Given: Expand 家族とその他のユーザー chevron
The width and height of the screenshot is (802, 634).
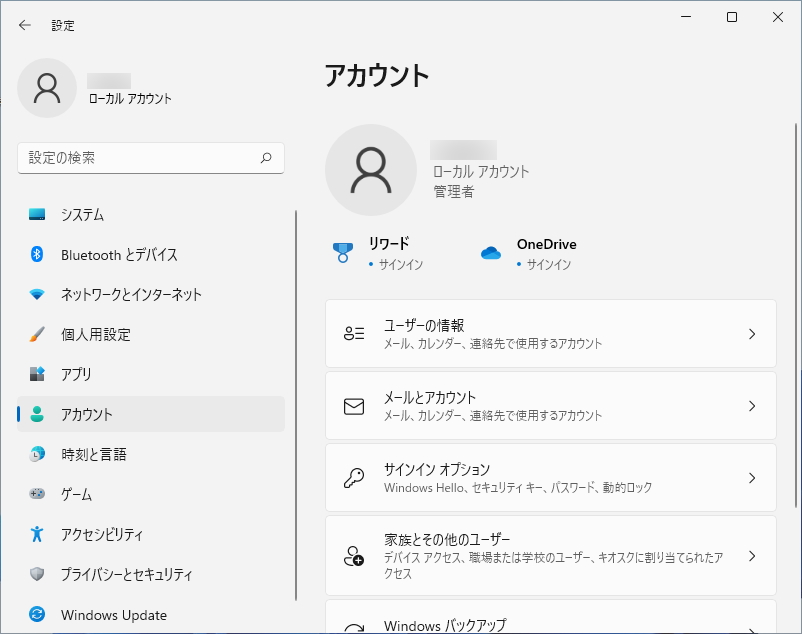Looking at the screenshot, I should pyautogui.click(x=752, y=556).
